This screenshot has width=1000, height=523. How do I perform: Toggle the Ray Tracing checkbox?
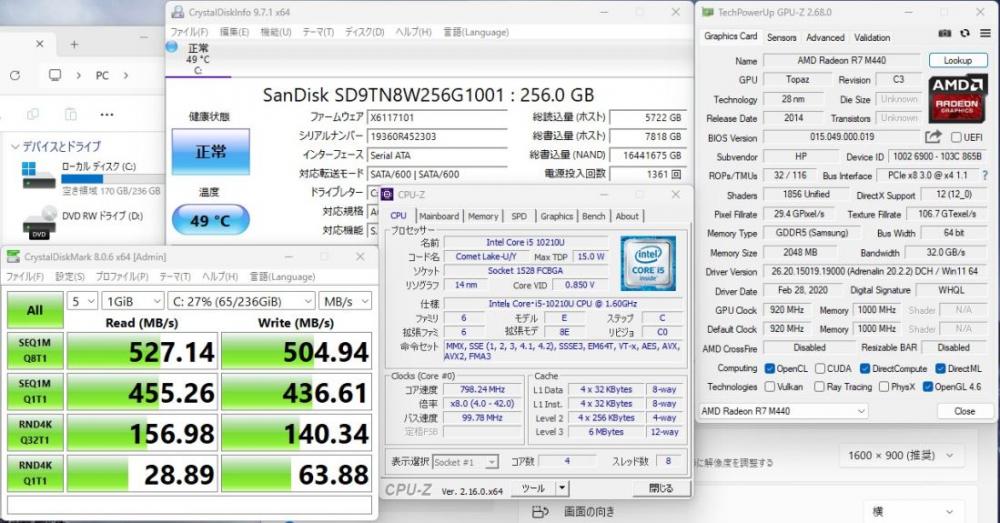819,387
